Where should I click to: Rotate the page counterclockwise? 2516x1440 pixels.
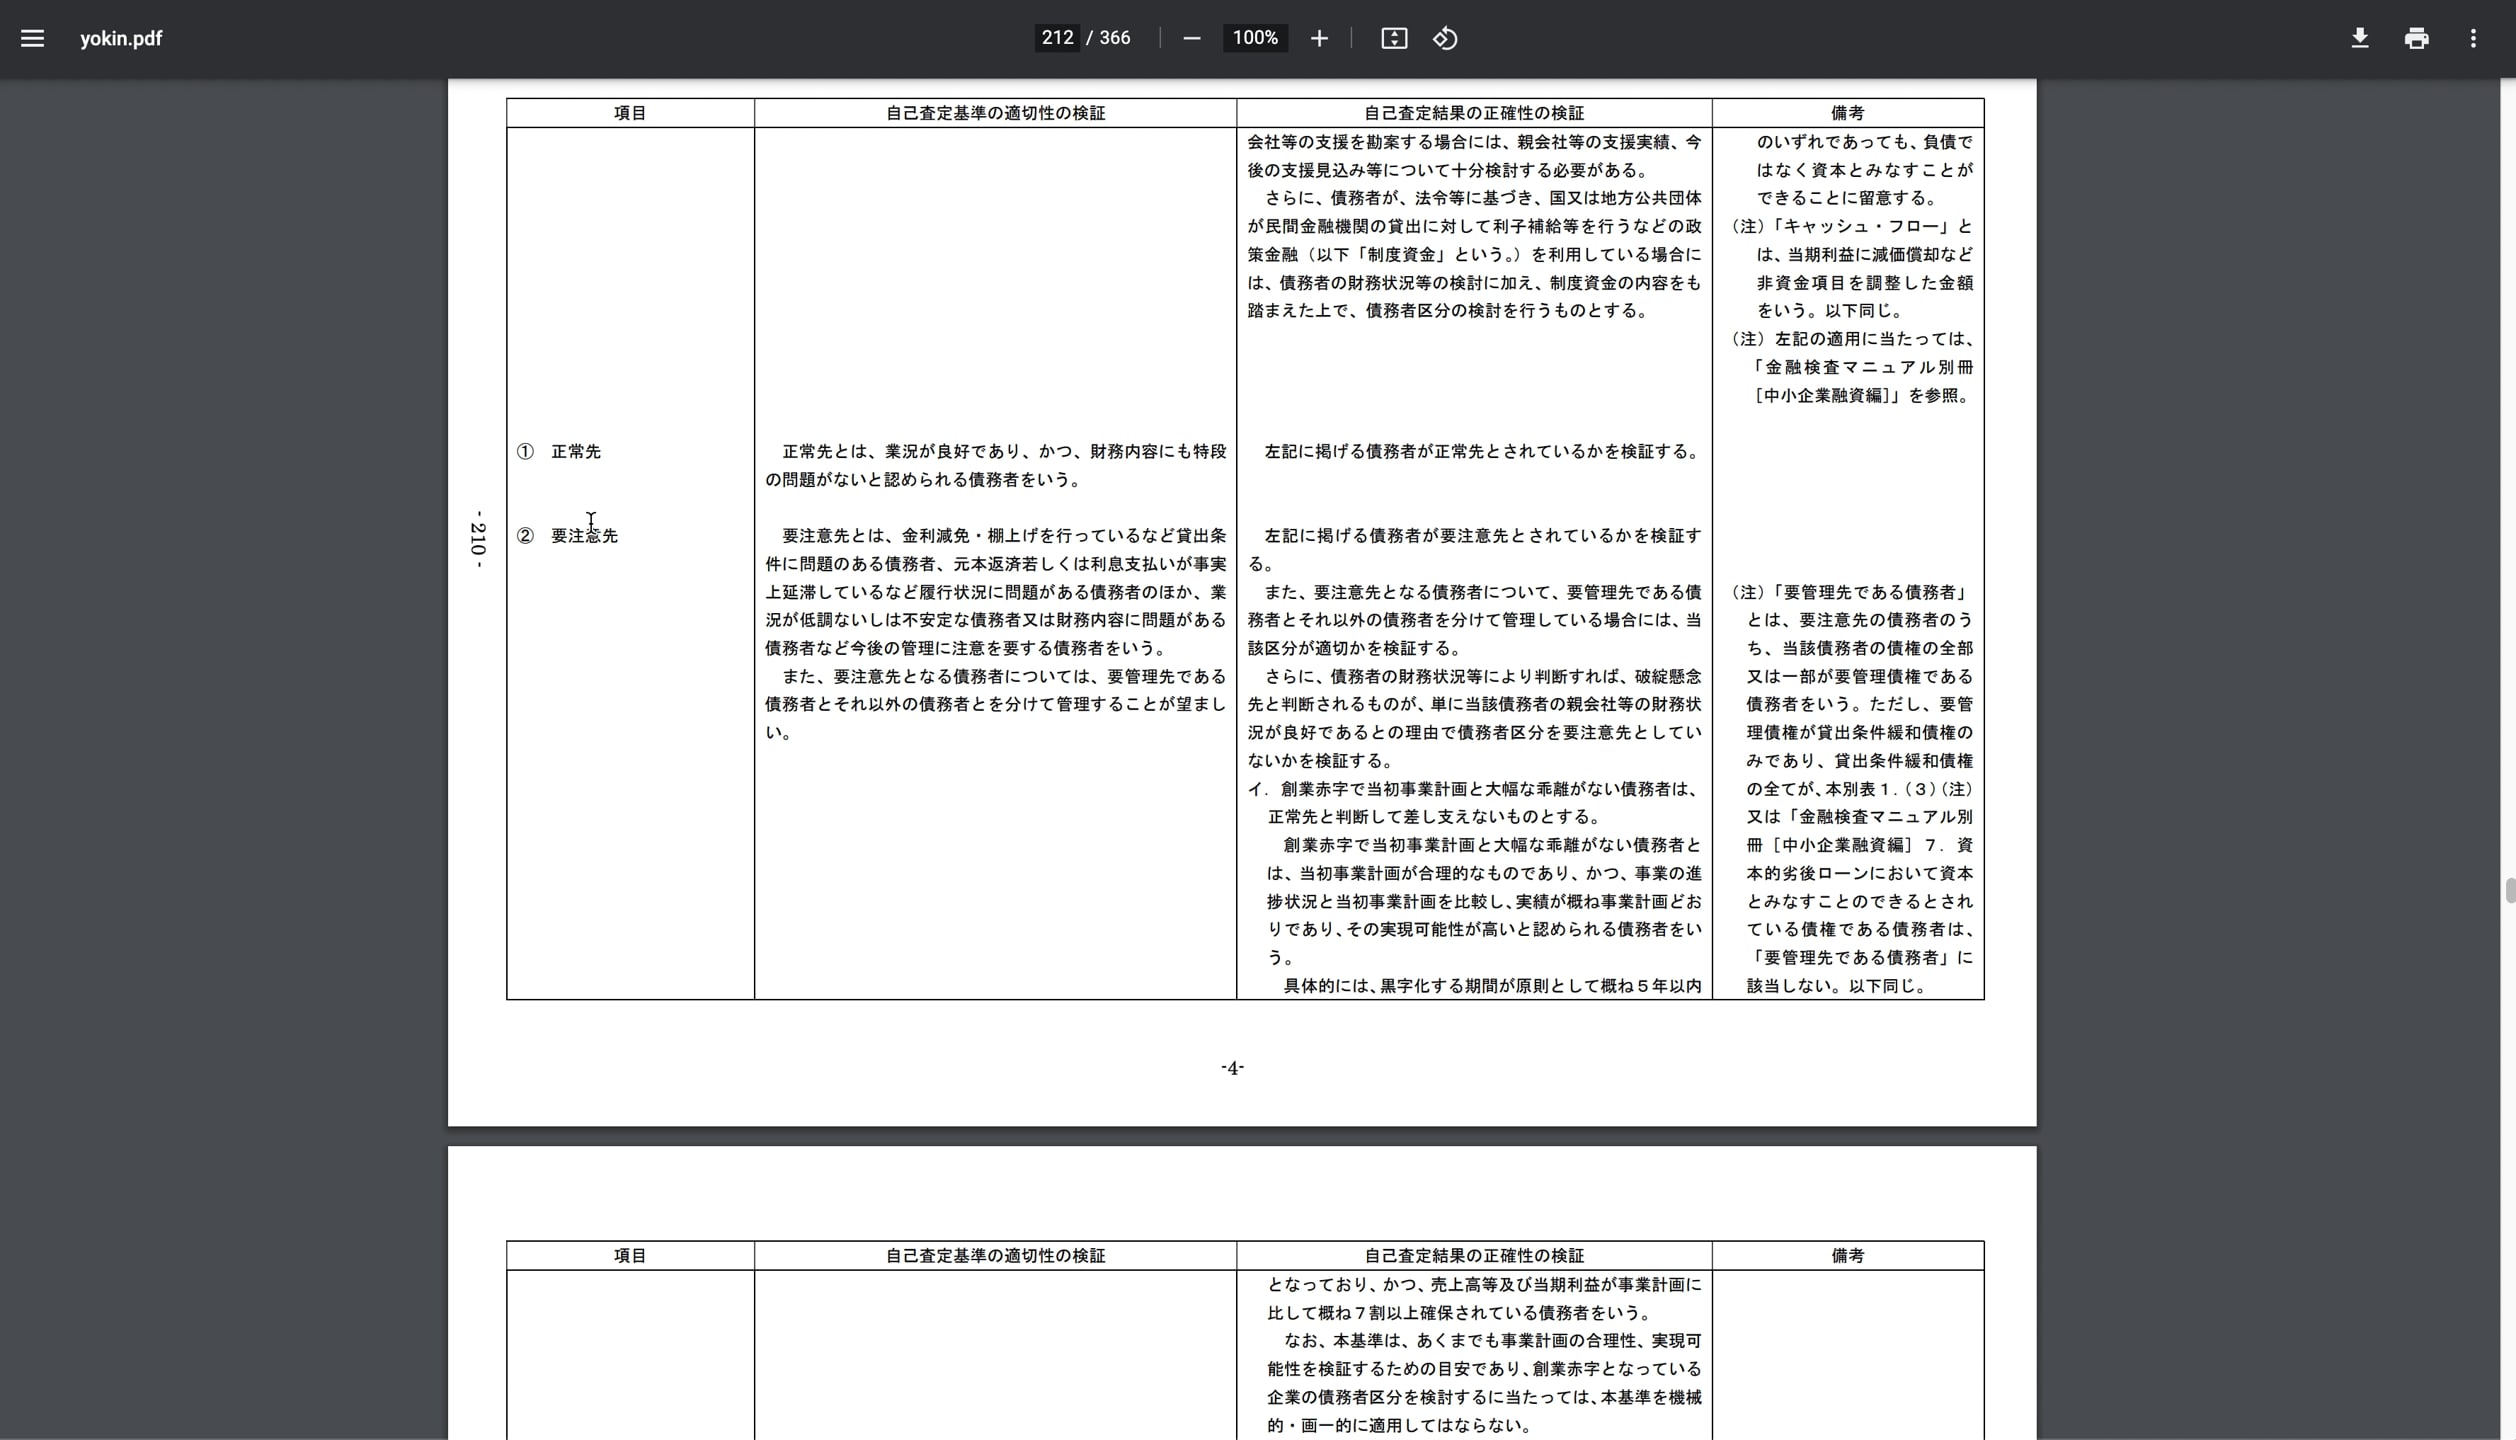coord(1444,38)
